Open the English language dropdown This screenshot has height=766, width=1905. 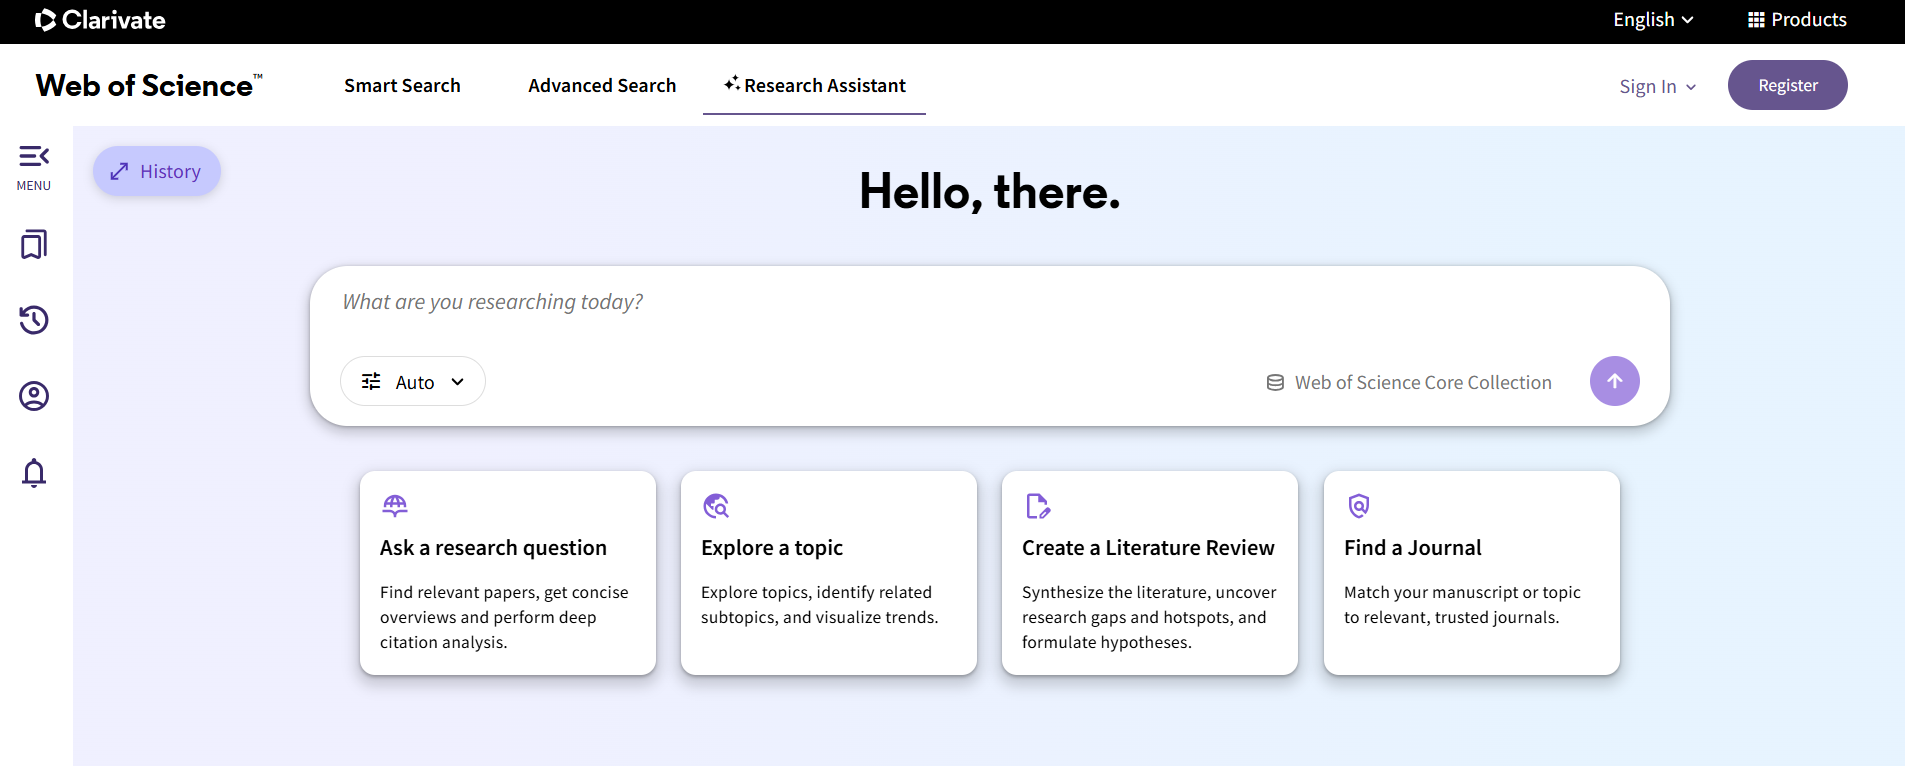pos(1652,20)
